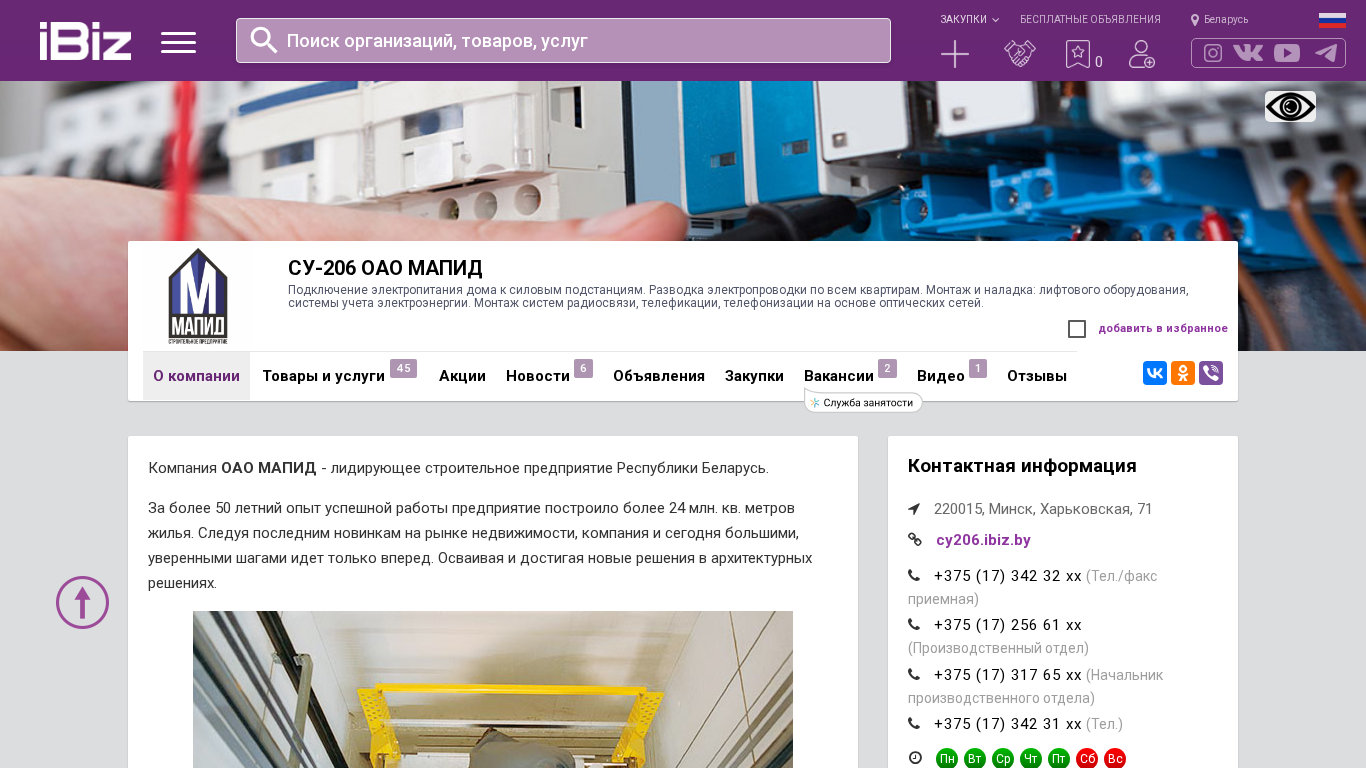Click the 'Служба занятости' badge

coord(863,402)
